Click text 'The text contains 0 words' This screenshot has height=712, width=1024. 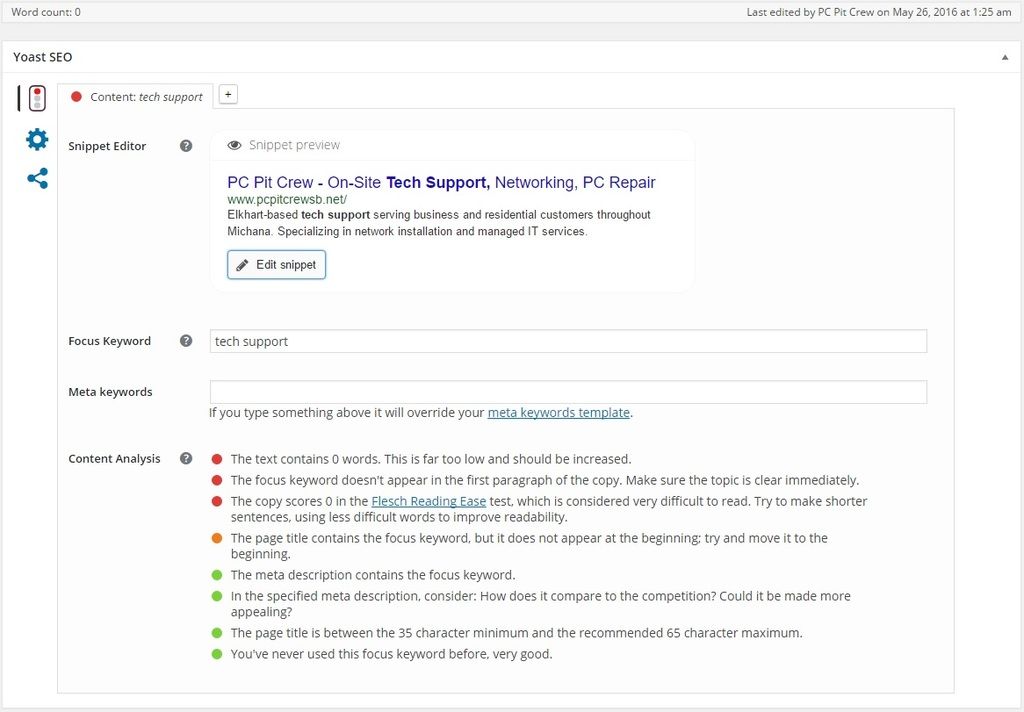click(306, 459)
